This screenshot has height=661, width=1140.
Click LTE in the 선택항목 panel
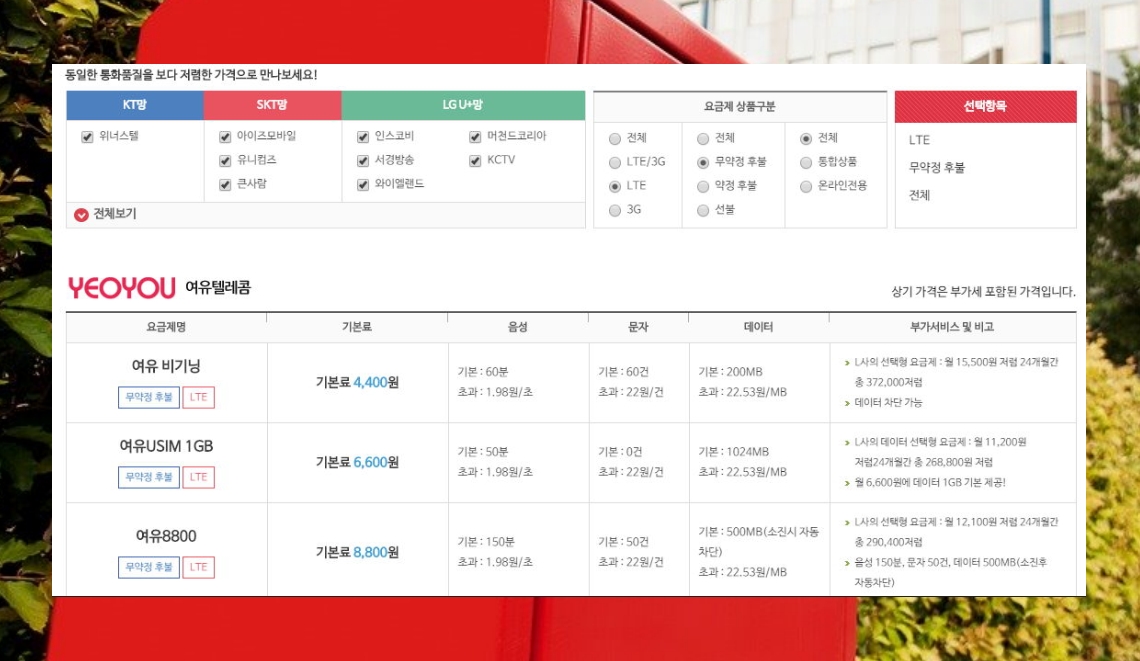coord(919,140)
